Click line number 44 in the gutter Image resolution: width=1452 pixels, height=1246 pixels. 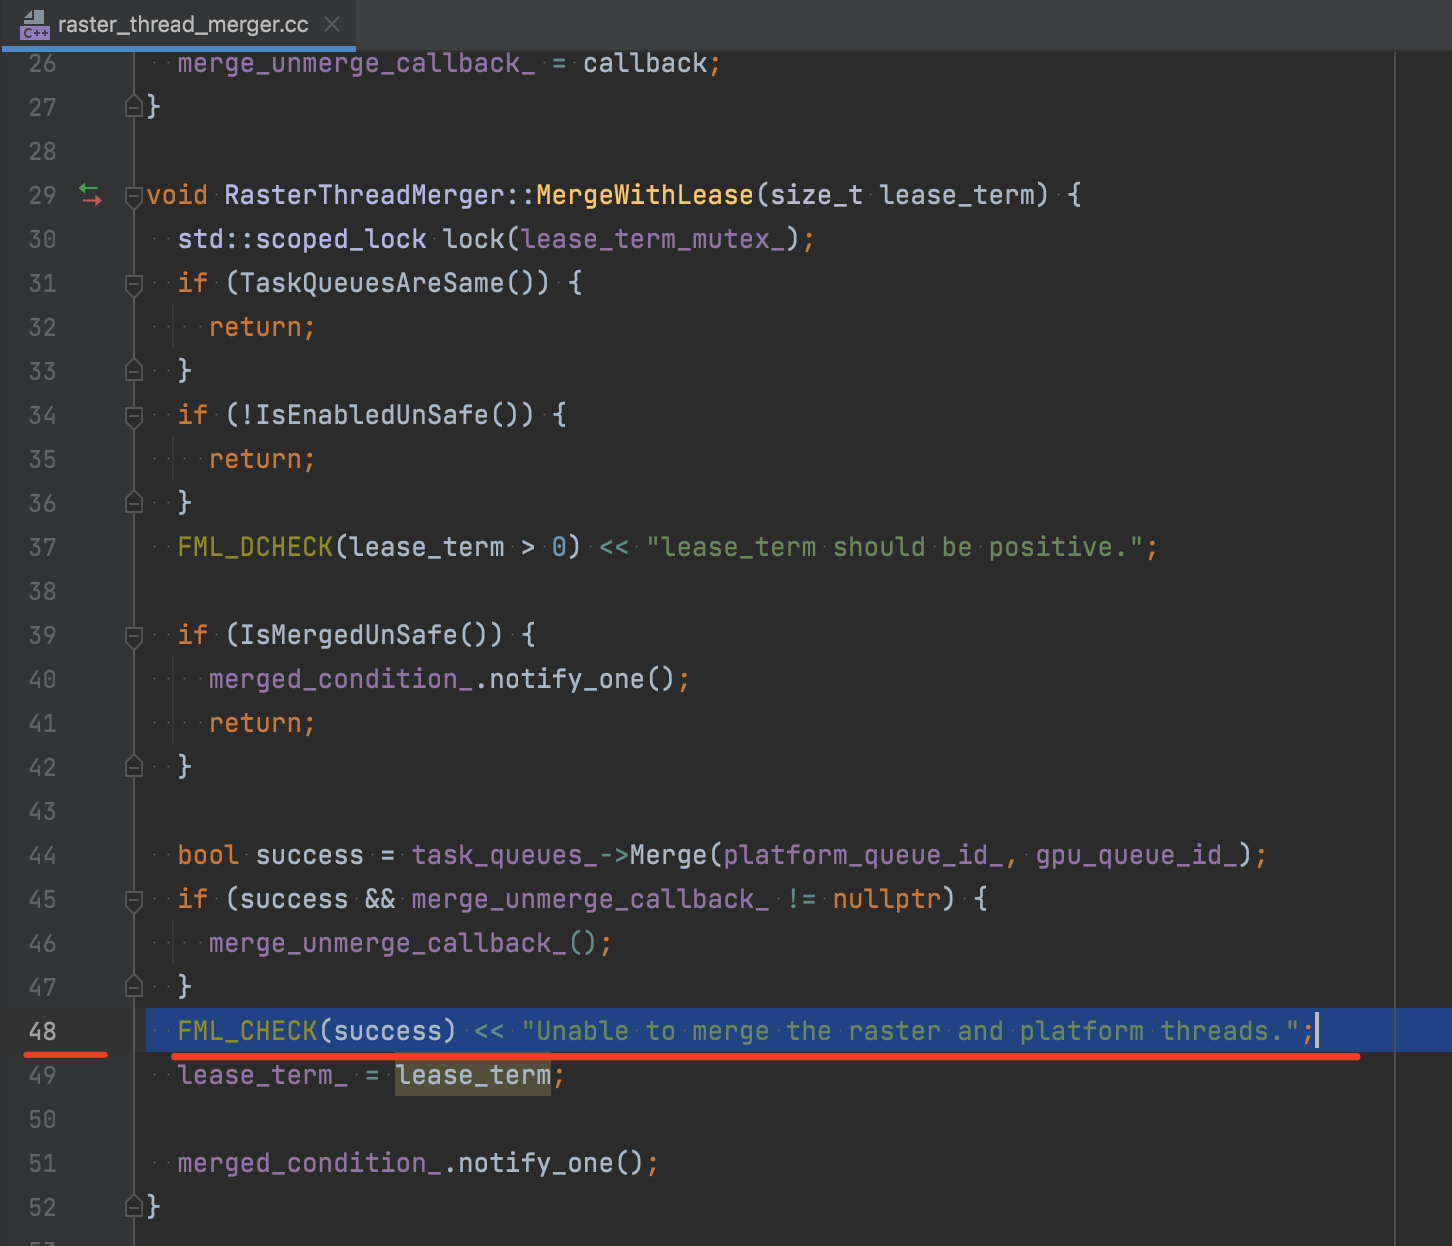(42, 855)
